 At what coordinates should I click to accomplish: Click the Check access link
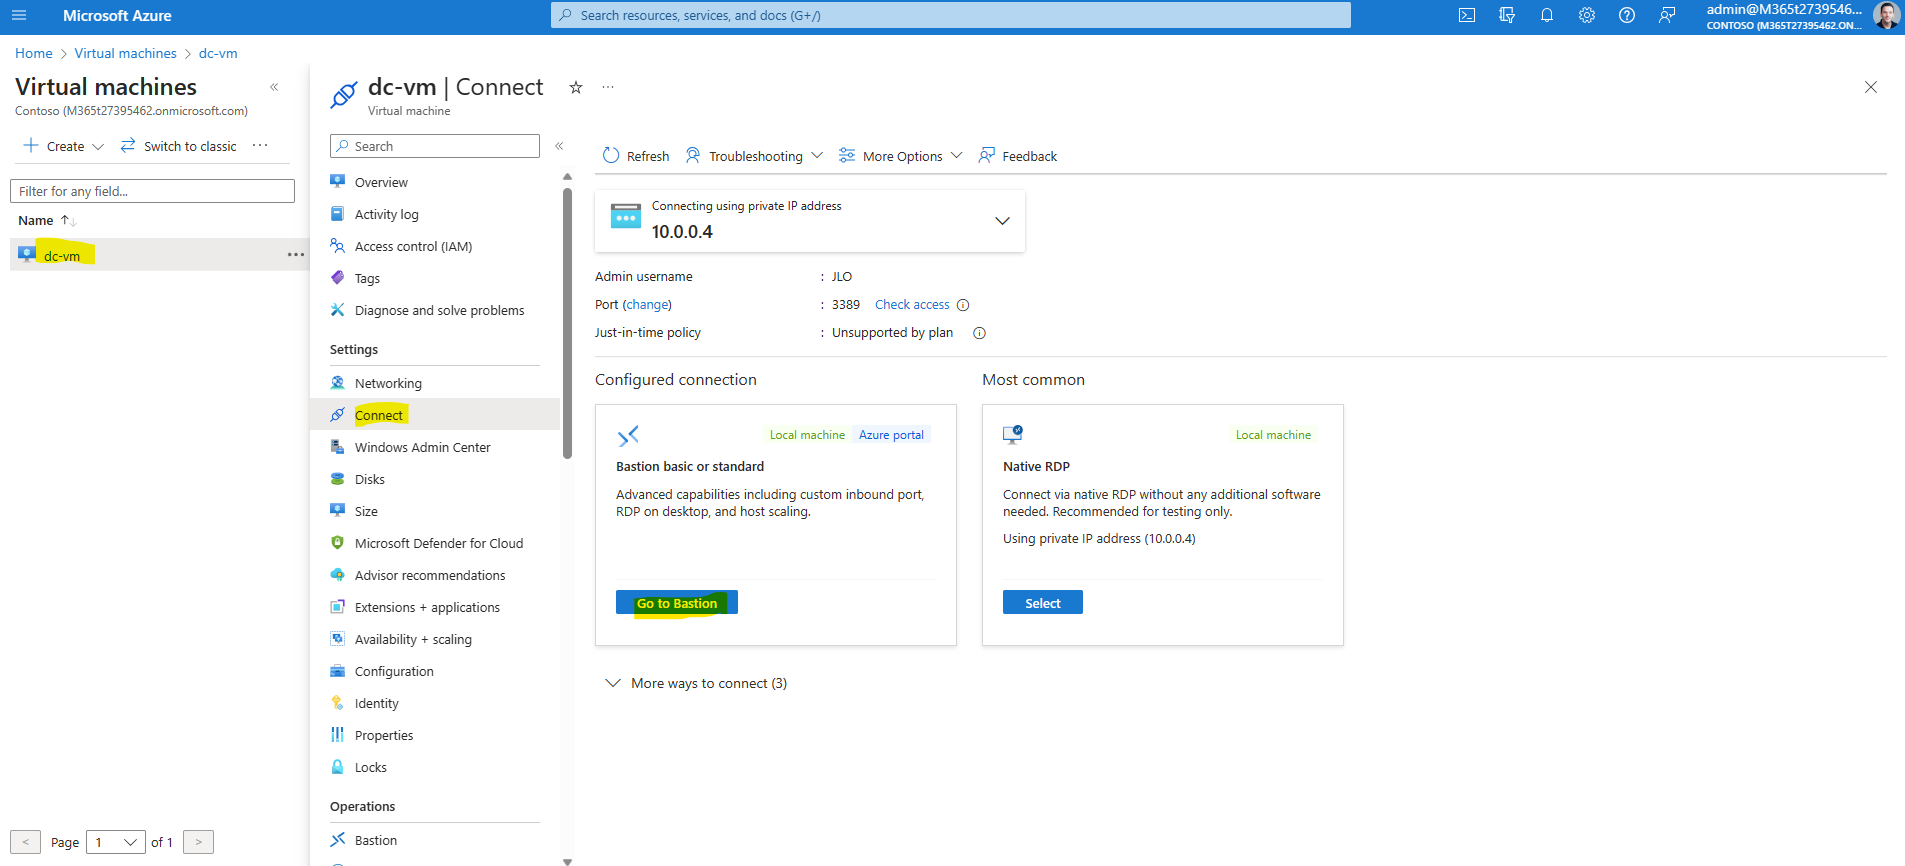coord(912,305)
